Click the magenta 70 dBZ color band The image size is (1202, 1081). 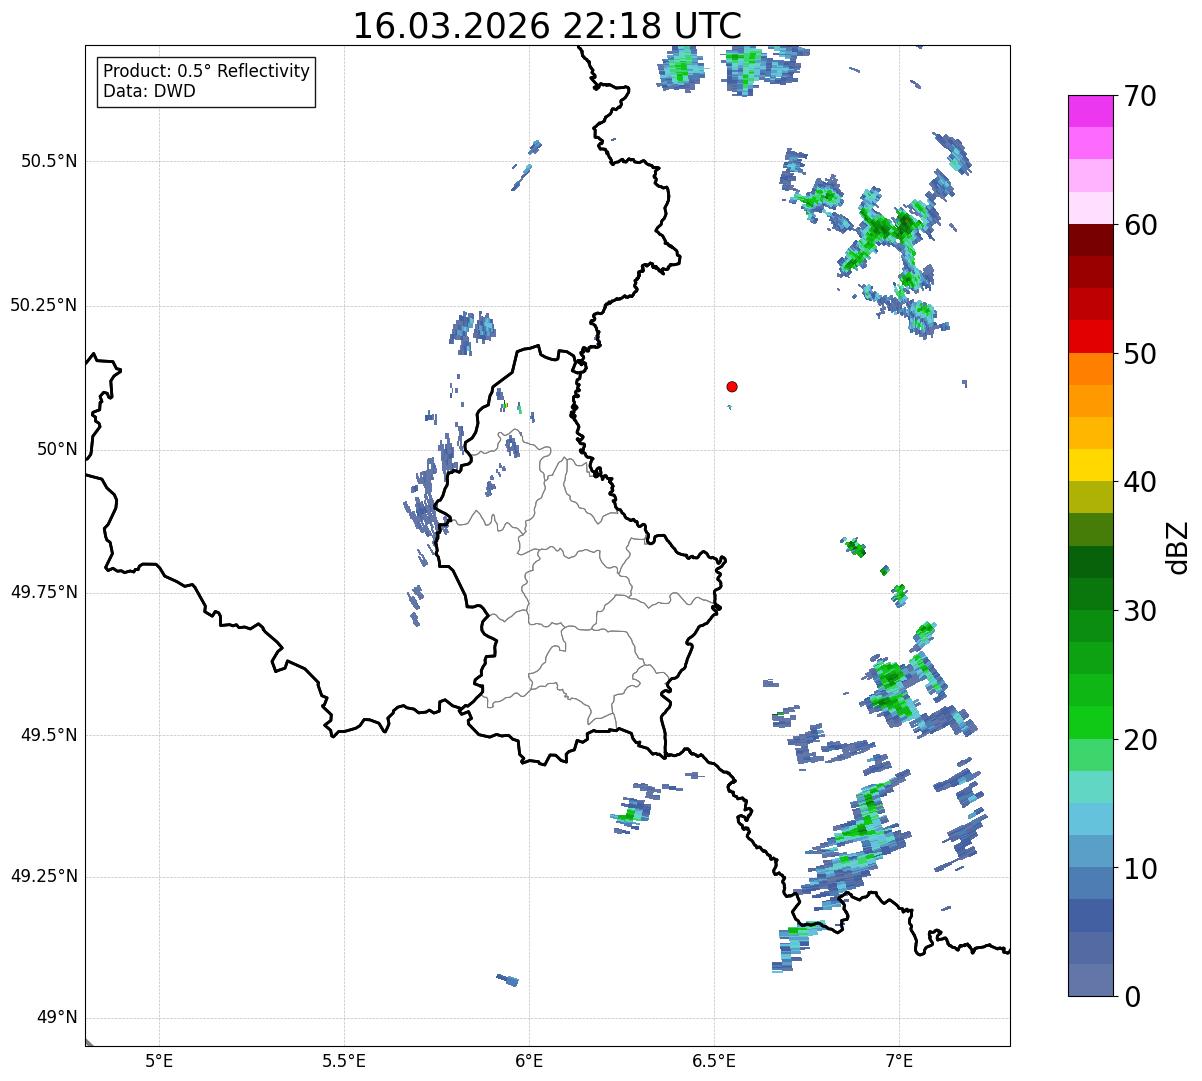coord(1089,111)
